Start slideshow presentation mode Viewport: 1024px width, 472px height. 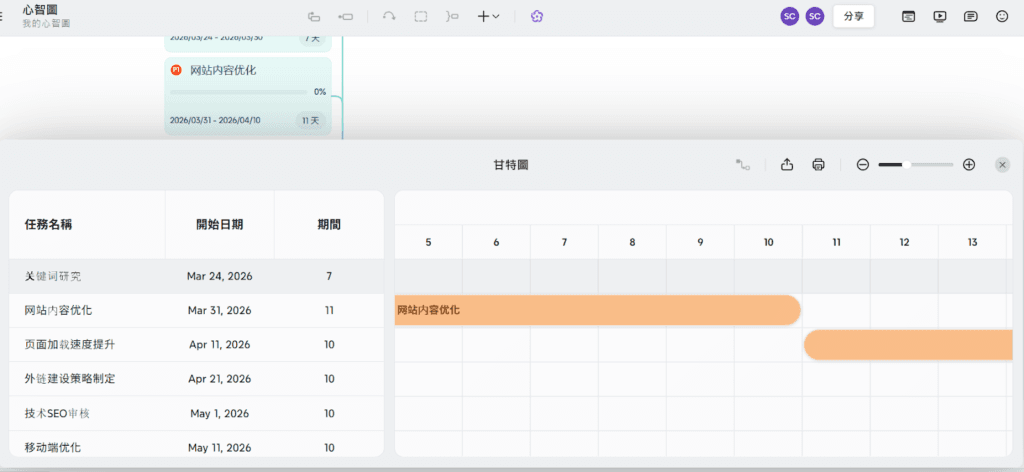pyautogui.click(x=939, y=16)
